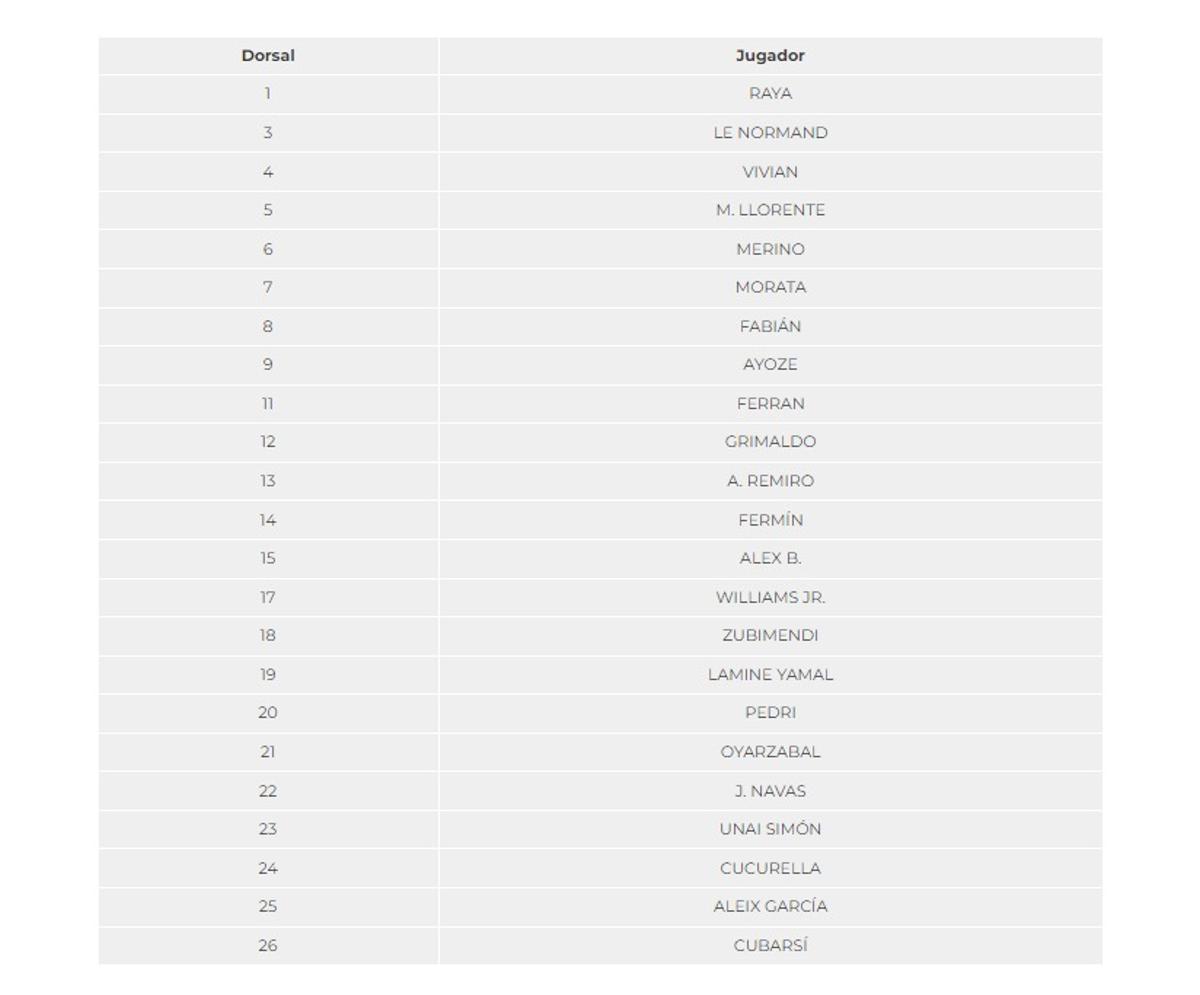Select WILLIAMS JR. in the list

click(x=770, y=597)
